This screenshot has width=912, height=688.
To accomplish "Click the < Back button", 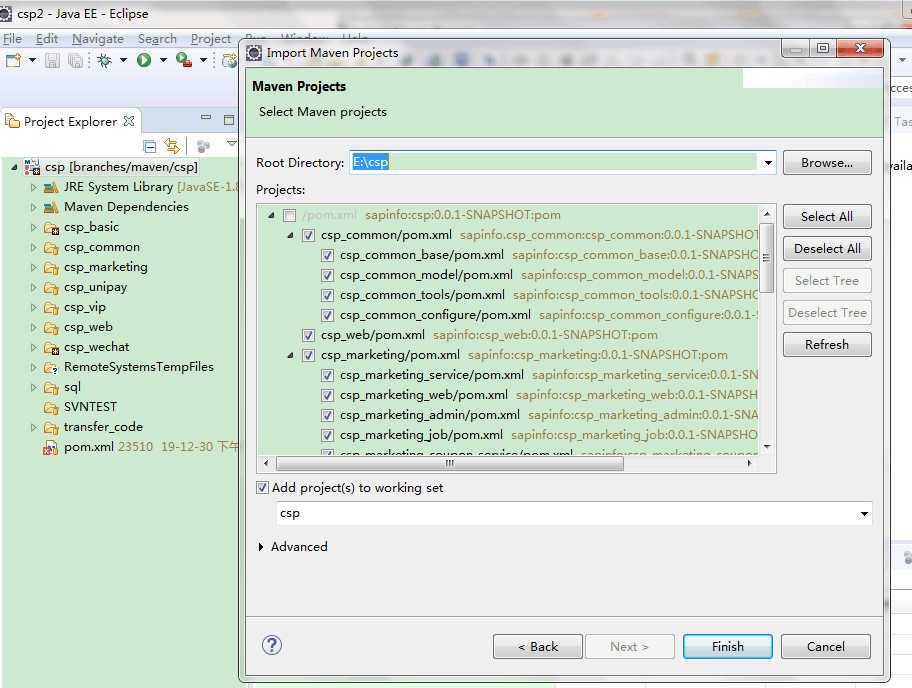I will (537, 647).
